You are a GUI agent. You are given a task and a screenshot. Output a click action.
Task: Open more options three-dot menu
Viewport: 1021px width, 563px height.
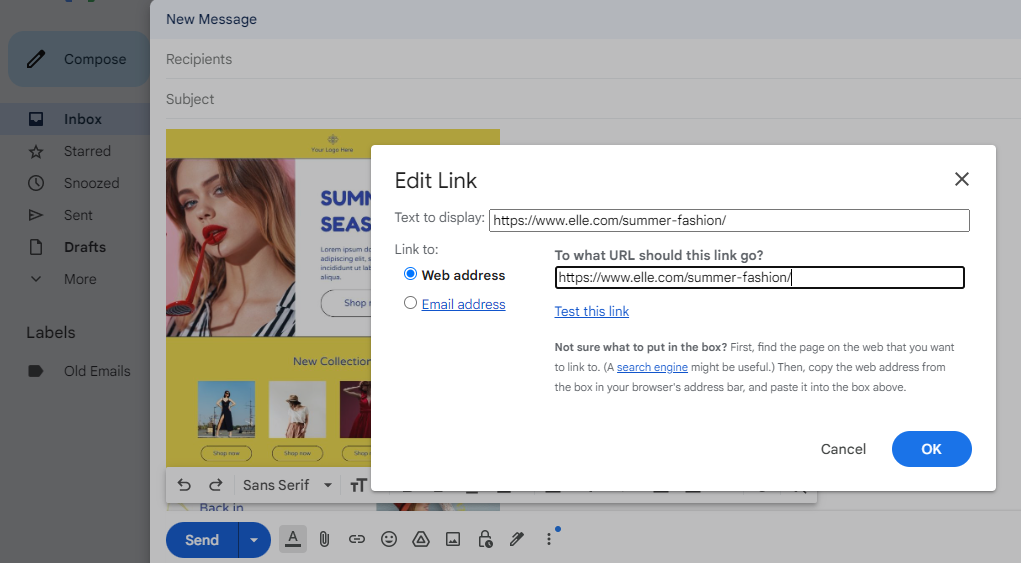tap(549, 539)
